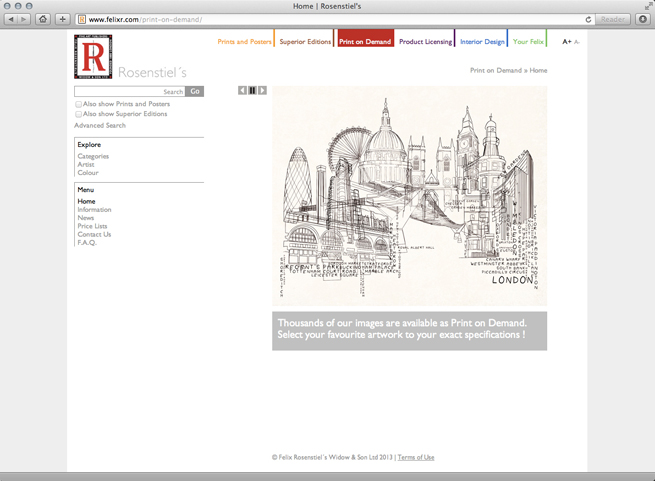Open Contact Us in the Menu
The height and width of the screenshot is (481, 655).
pos(94,234)
